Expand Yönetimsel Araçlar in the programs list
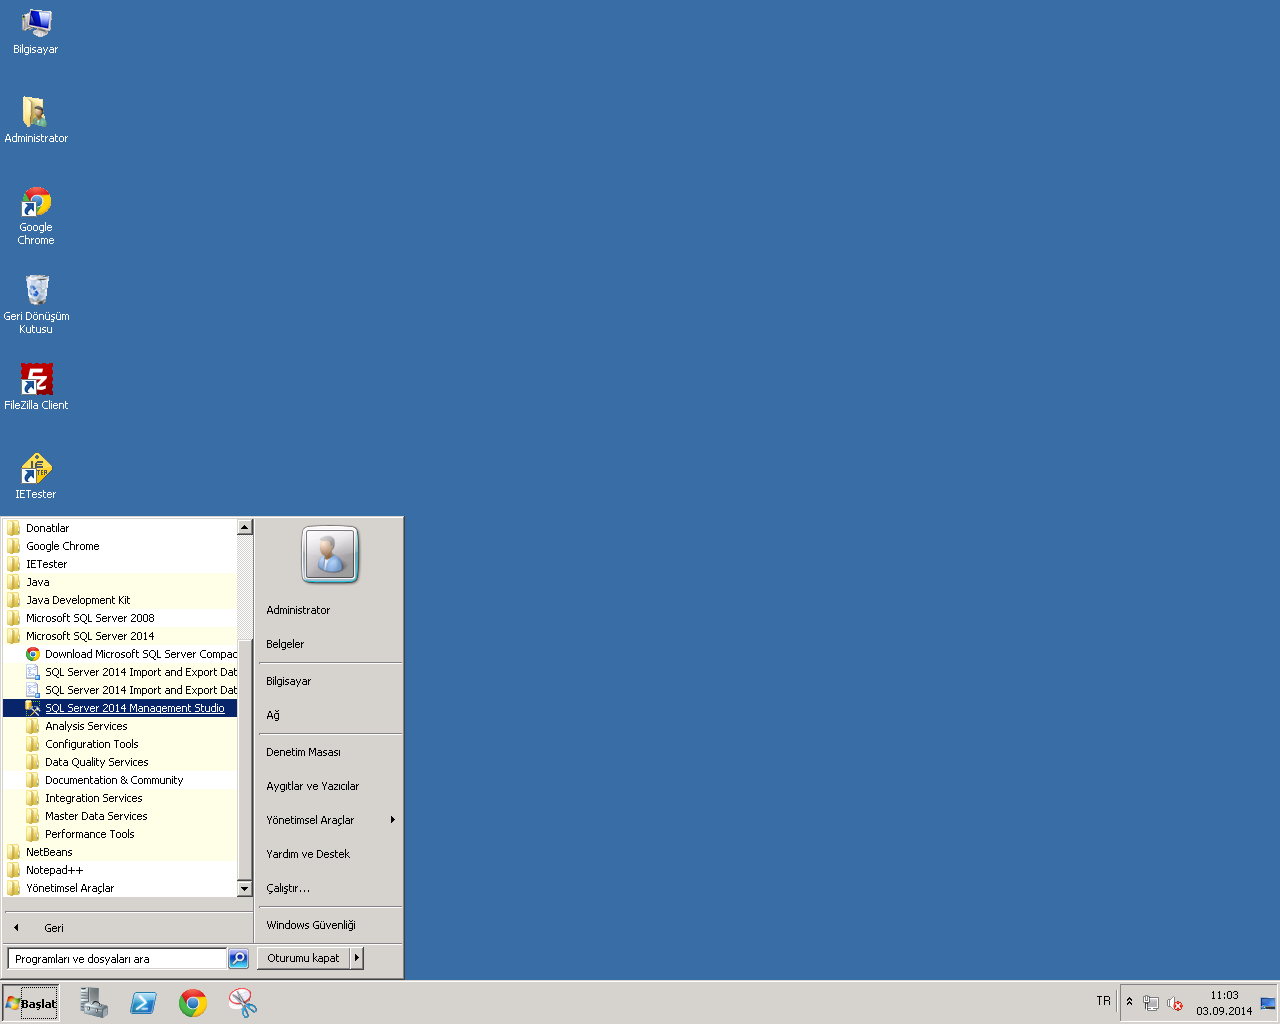The image size is (1280, 1024). (120, 888)
